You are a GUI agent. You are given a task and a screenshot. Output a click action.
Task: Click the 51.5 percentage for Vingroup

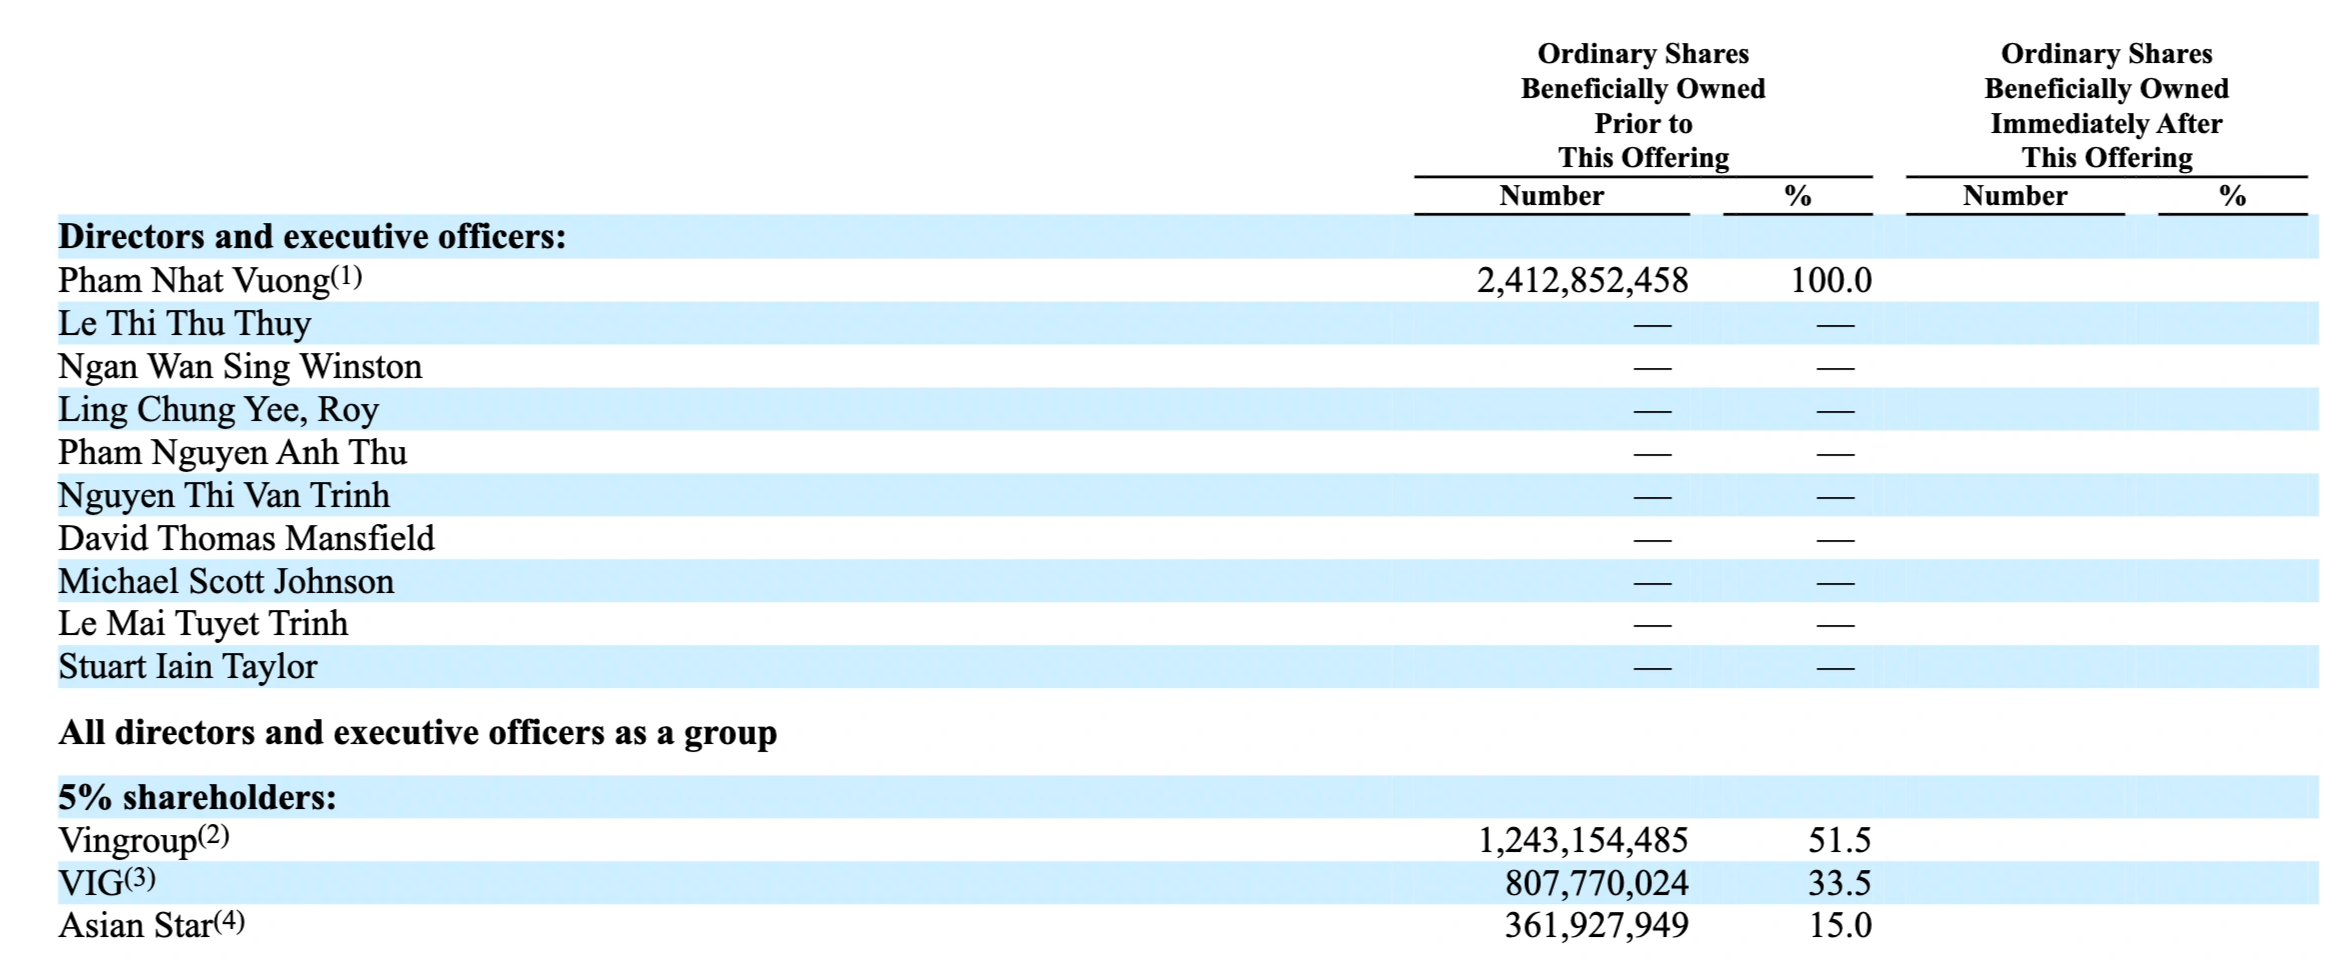coord(1839,841)
